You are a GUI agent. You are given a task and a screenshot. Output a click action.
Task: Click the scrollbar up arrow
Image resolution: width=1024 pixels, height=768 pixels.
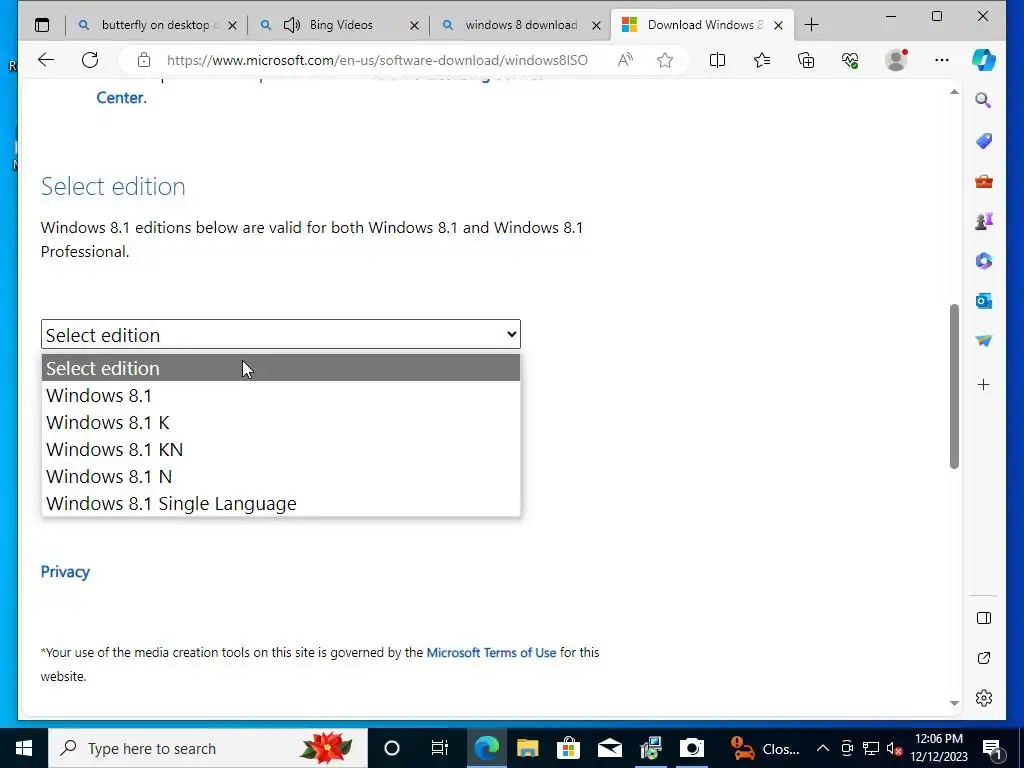point(954,92)
